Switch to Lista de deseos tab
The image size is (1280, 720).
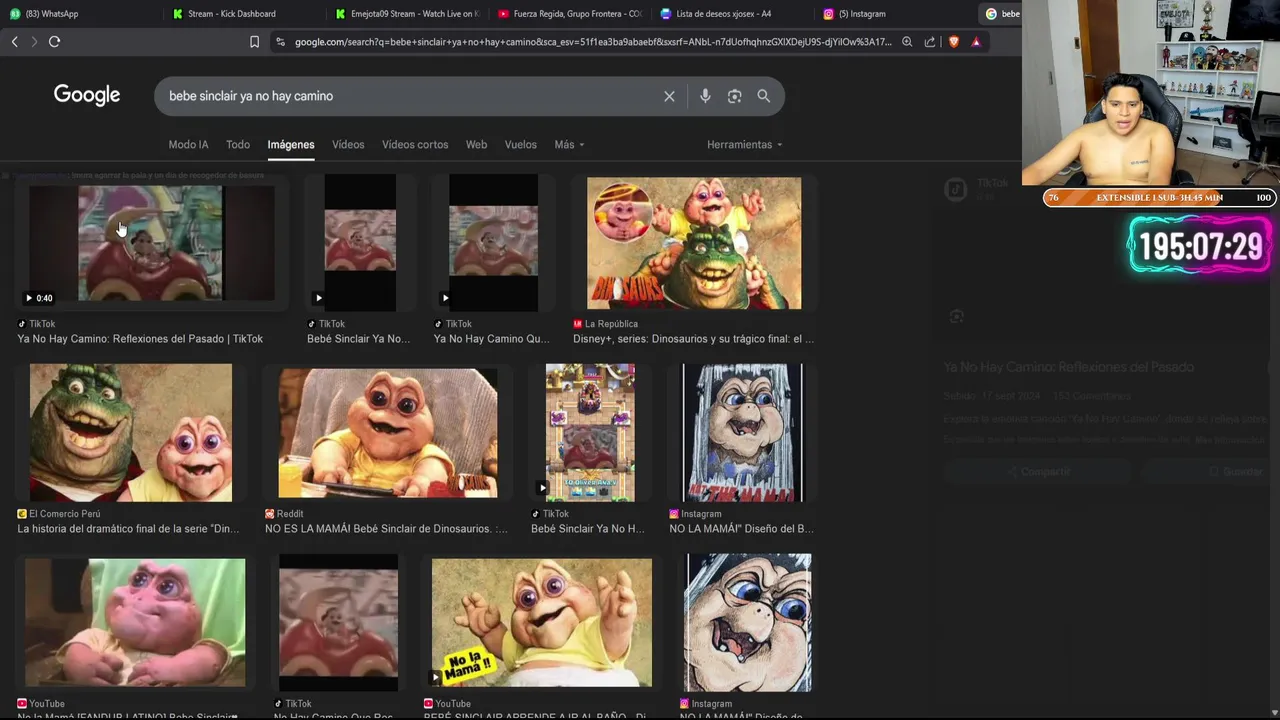click(x=731, y=14)
